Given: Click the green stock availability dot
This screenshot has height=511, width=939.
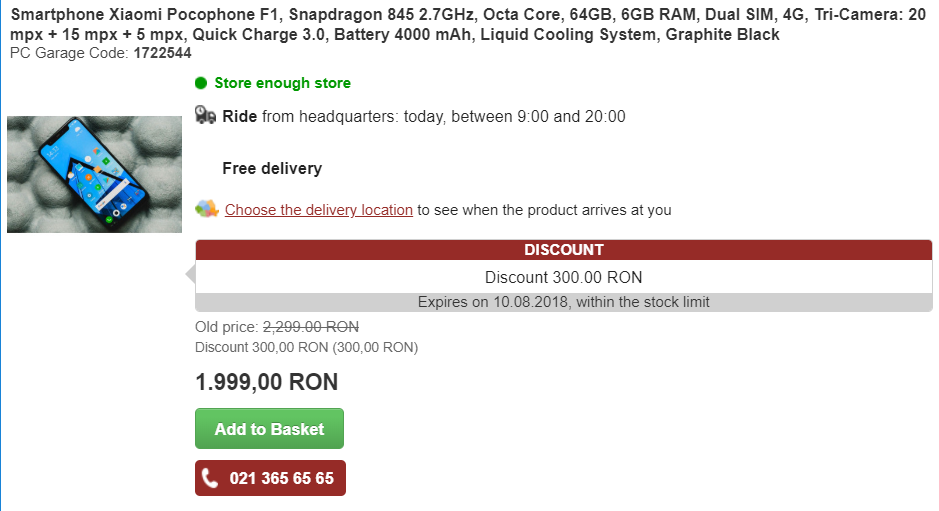Looking at the screenshot, I should [201, 83].
